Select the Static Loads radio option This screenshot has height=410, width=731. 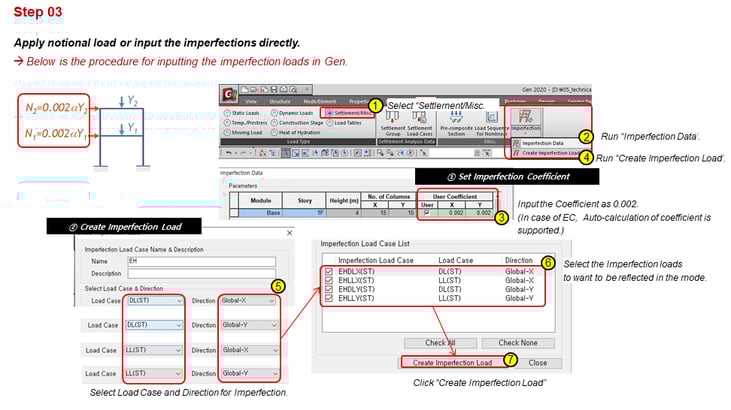pyautogui.click(x=227, y=113)
